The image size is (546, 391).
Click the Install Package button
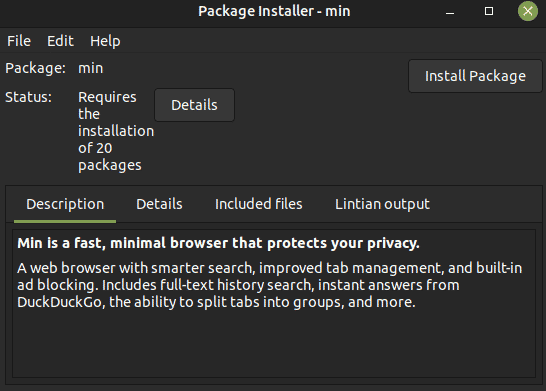pyautogui.click(x=475, y=76)
